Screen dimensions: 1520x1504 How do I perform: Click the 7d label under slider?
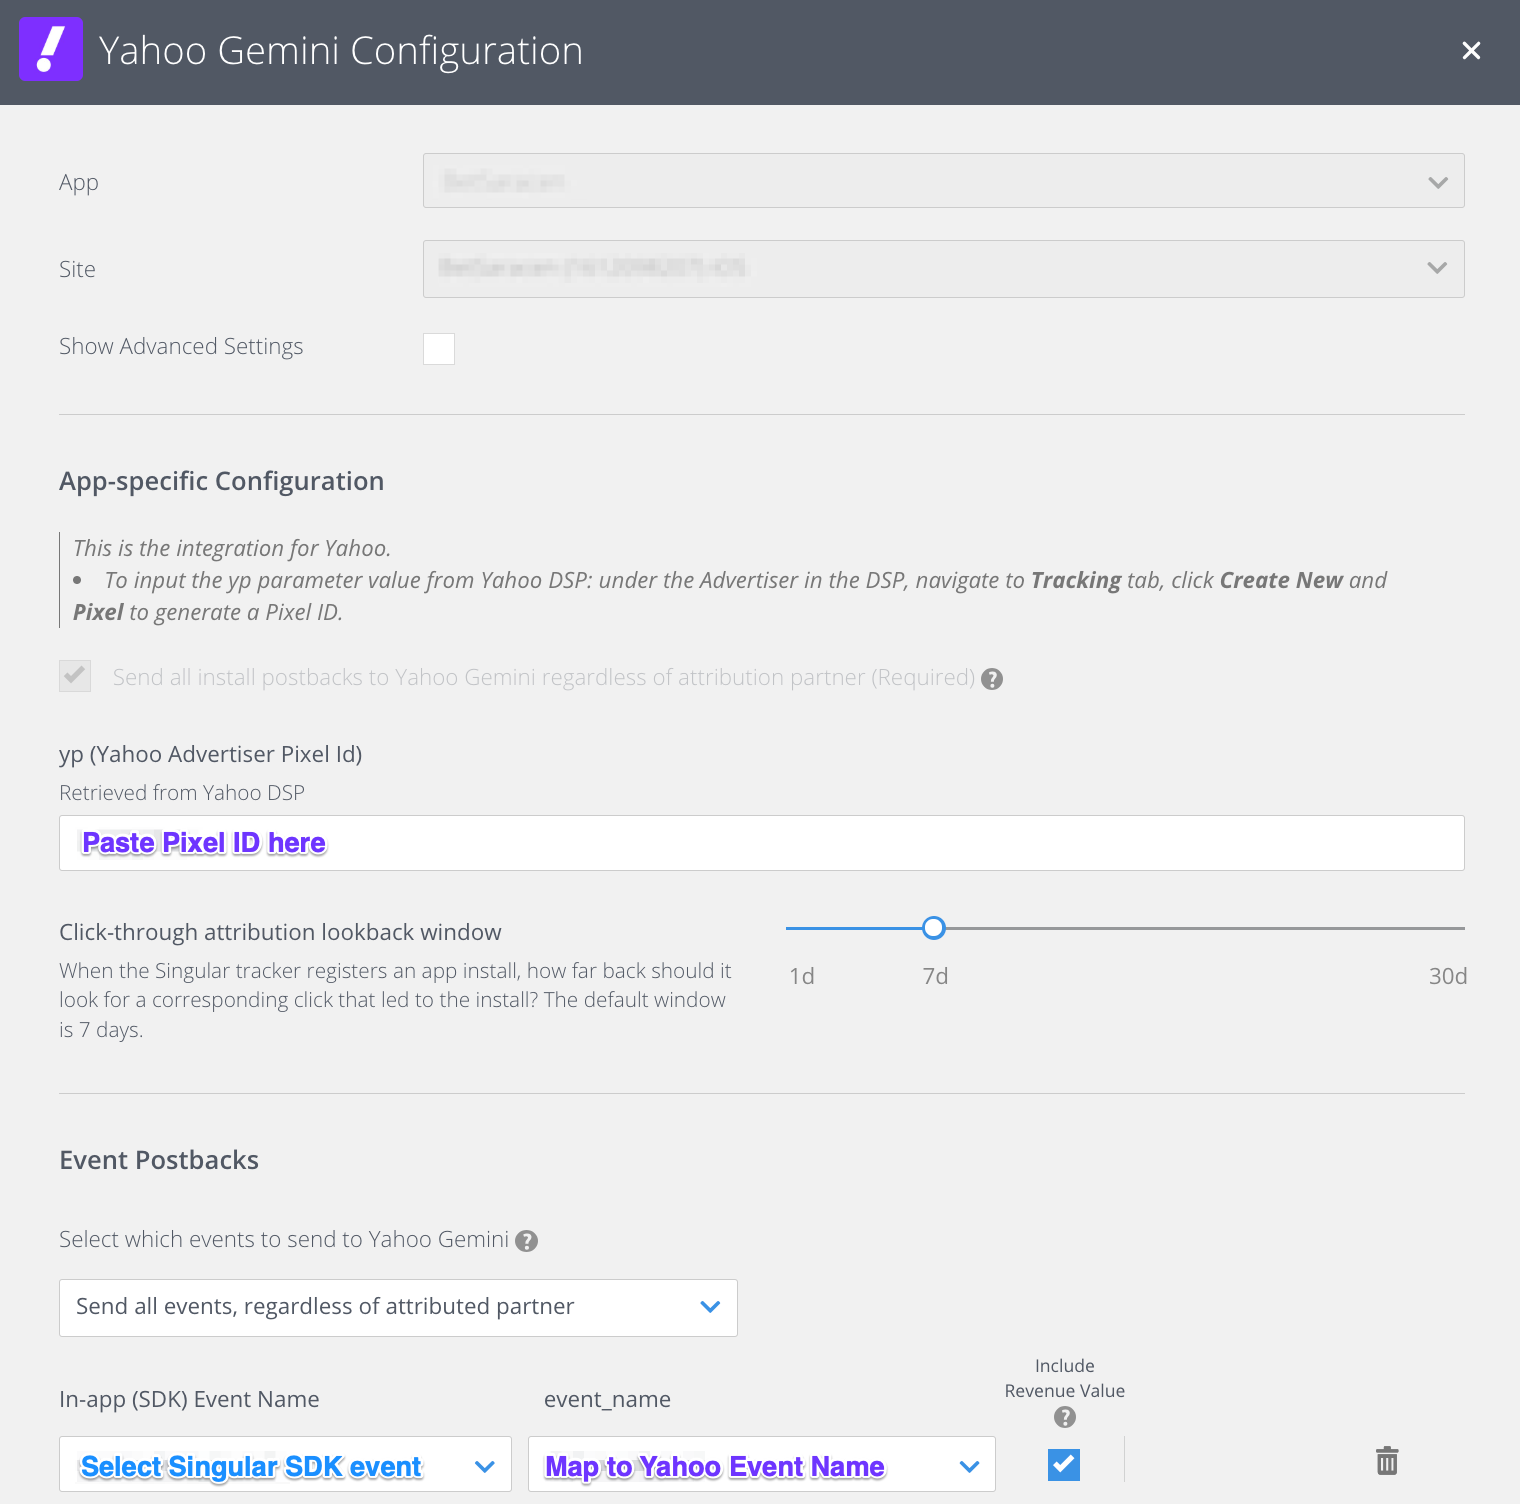click(935, 976)
